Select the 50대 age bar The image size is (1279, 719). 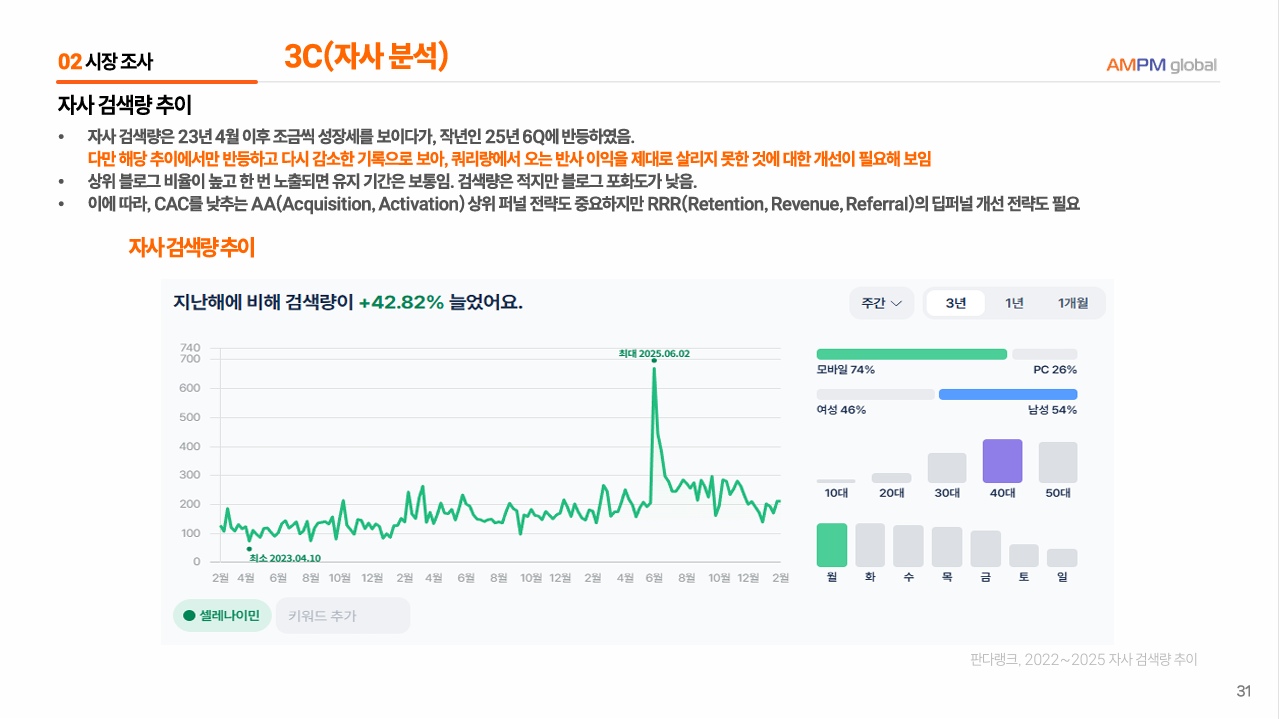[x=1057, y=462]
